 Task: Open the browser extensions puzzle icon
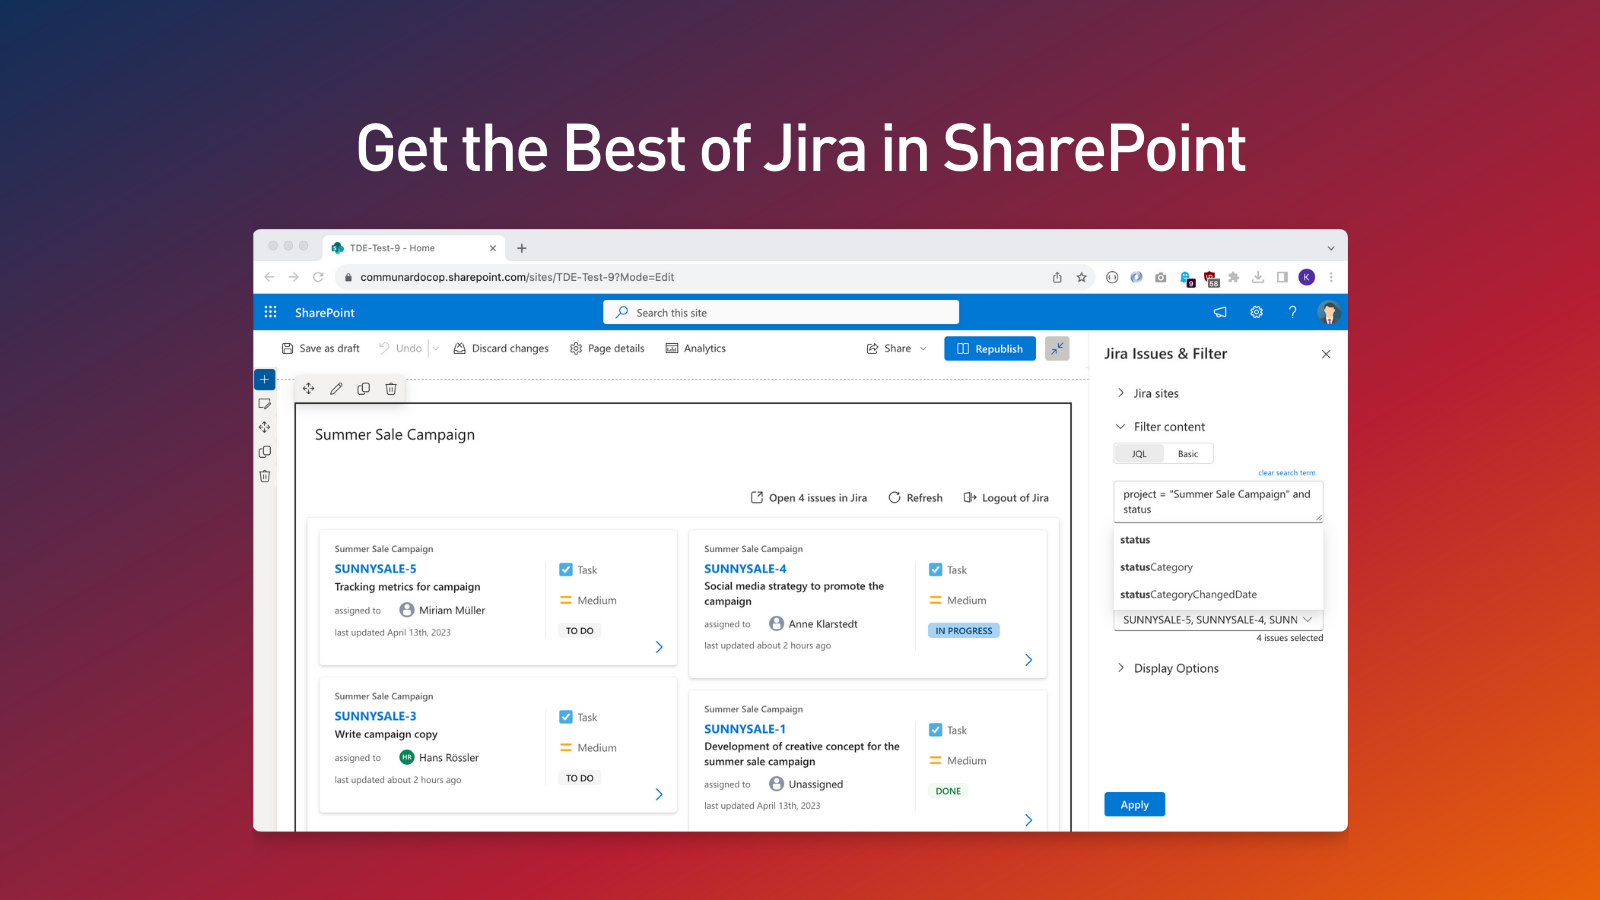coord(1233,277)
